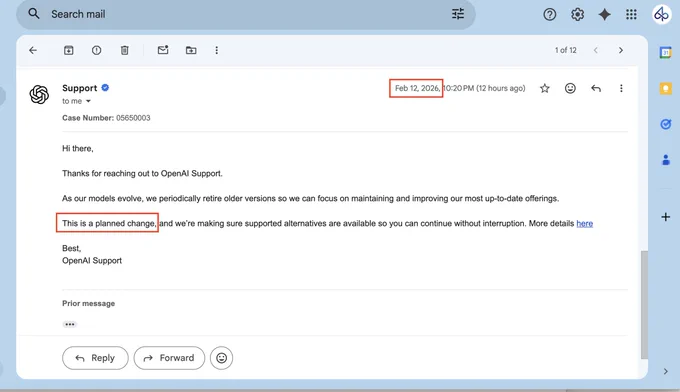Open toolbar More options menu

[216, 50]
